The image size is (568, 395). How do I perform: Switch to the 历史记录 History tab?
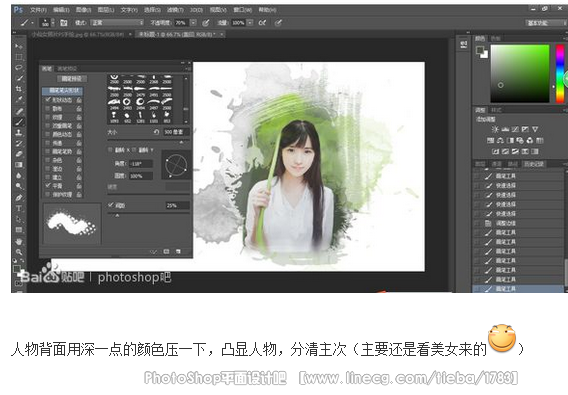[x=533, y=164]
